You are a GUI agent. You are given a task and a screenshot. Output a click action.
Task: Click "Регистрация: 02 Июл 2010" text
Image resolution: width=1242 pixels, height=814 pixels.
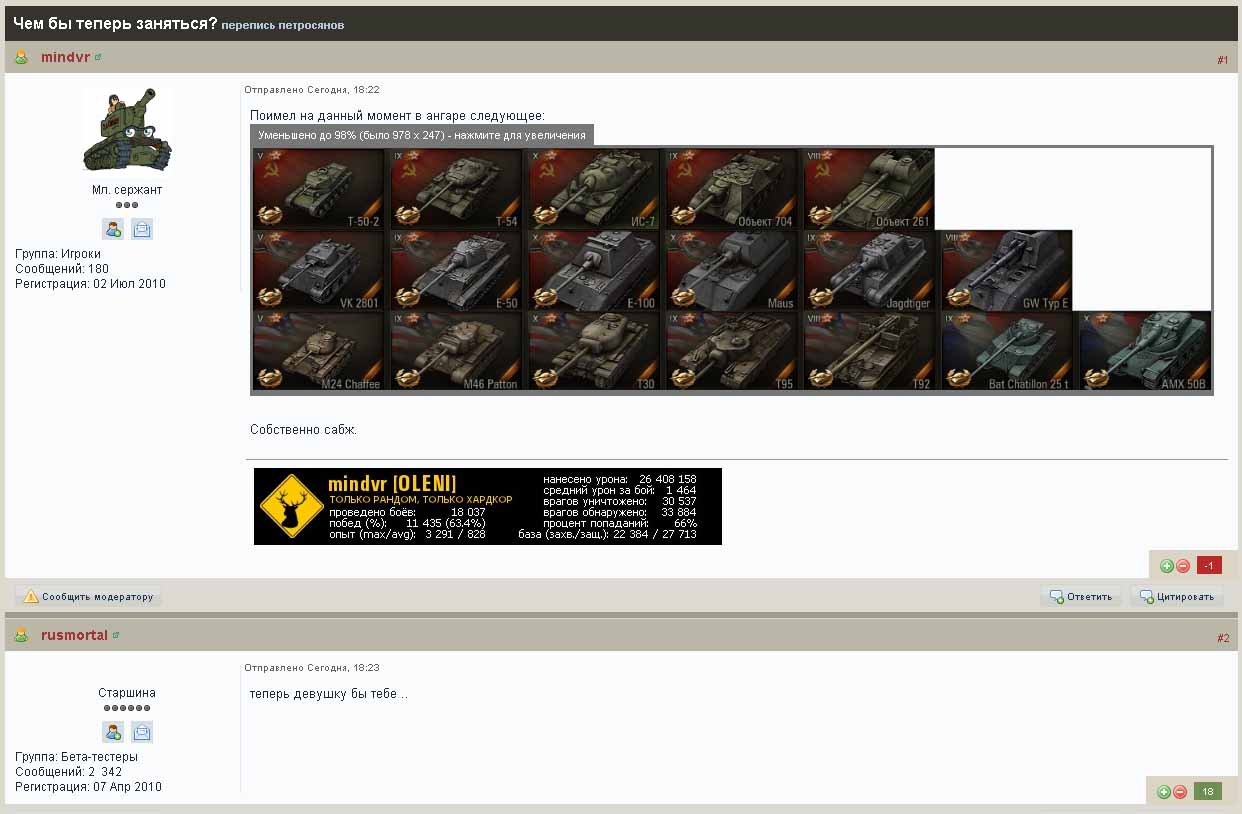tap(90, 284)
